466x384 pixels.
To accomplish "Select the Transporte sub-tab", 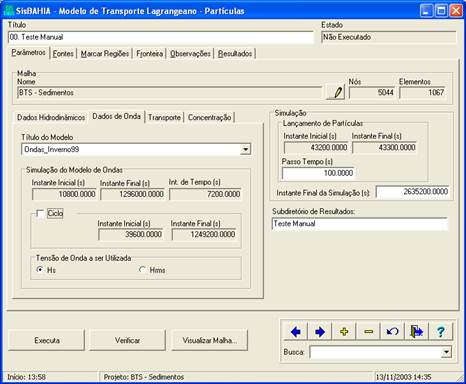I will pyautogui.click(x=164, y=117).
